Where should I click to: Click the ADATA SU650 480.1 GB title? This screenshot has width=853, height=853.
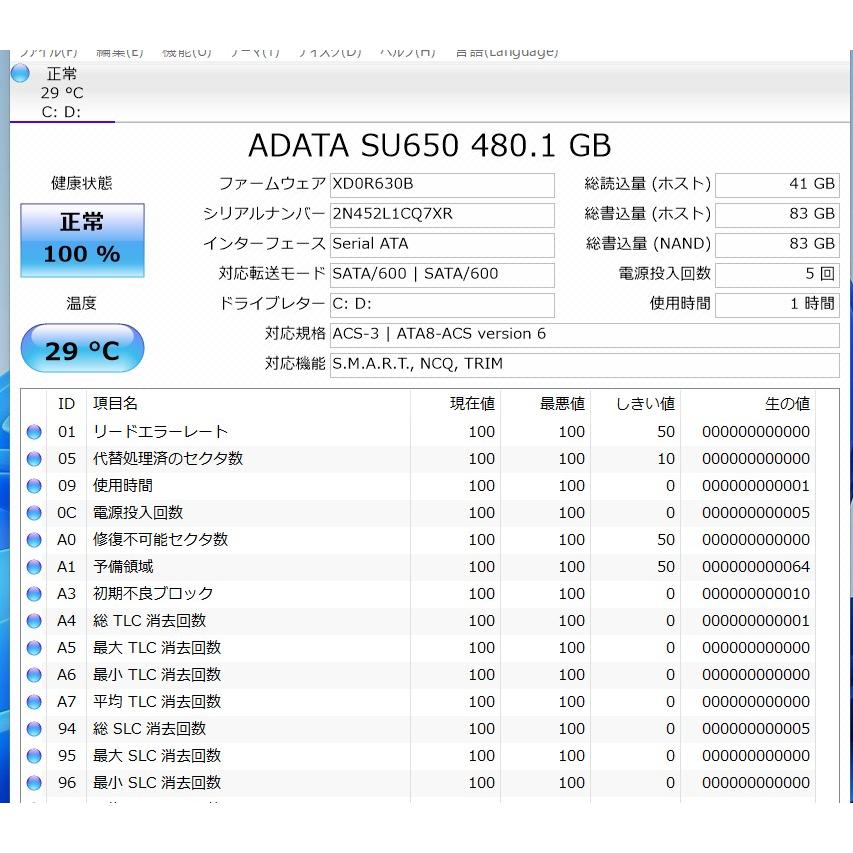point(430,145)
